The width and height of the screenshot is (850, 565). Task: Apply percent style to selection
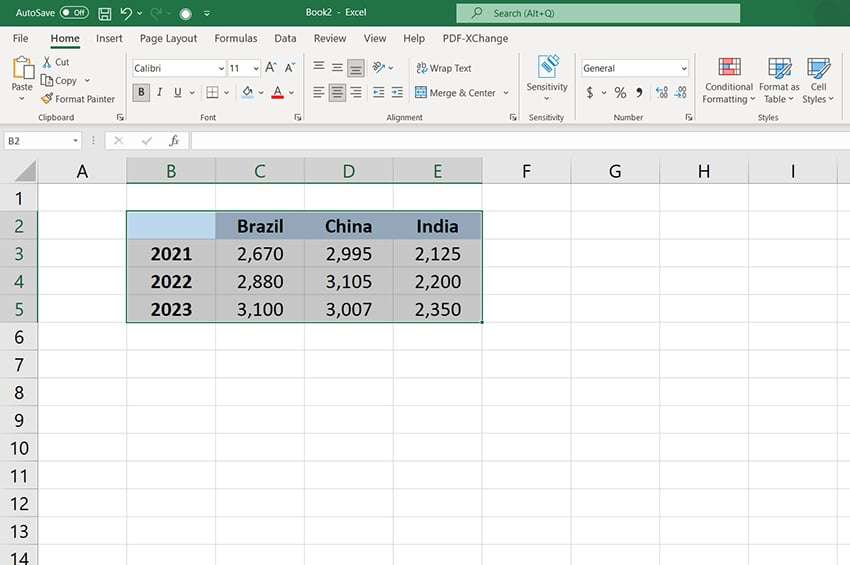tap(620, 93)
